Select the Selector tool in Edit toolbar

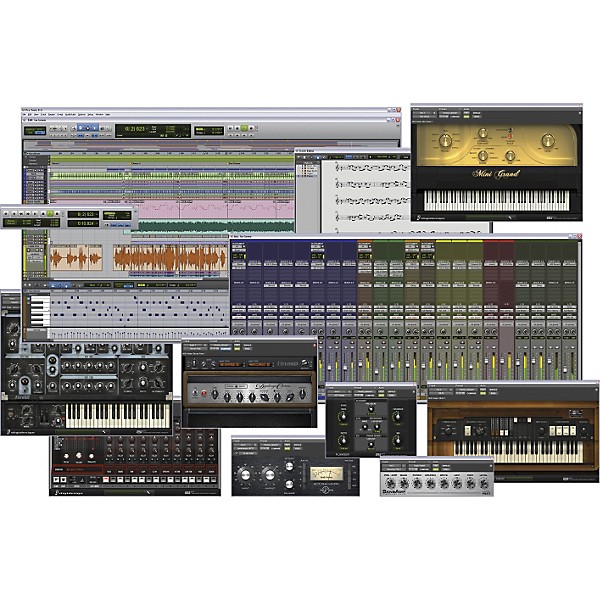click(88, 129)
